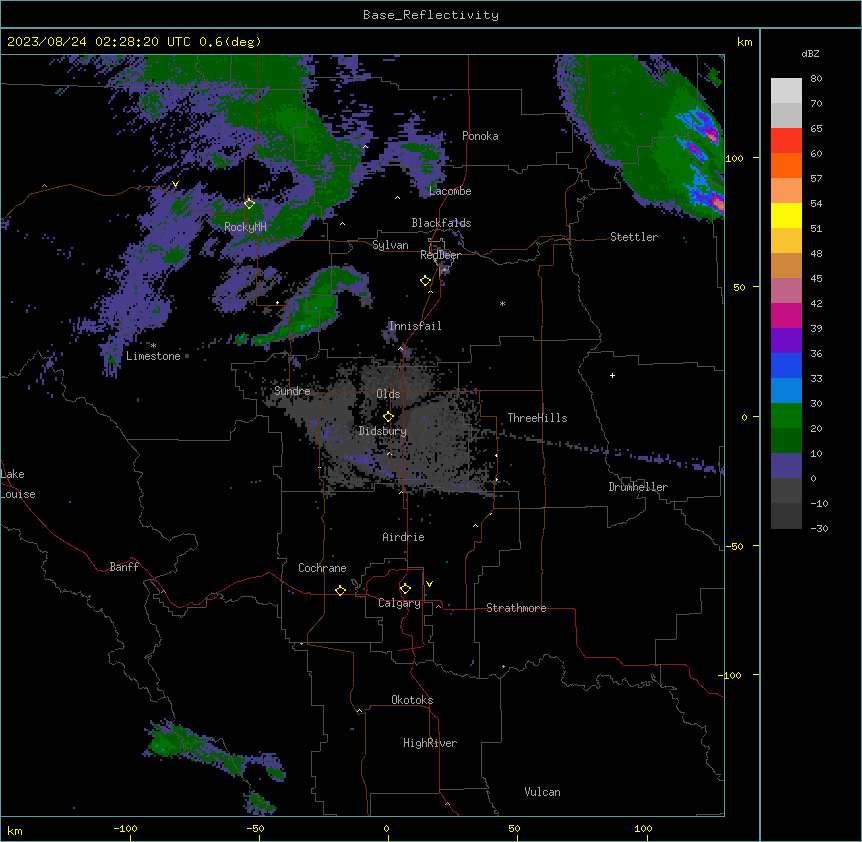This screenshot has width=862, height=842.
Task: Select the yellow diamond marker south of RedDeer
Action: coord(425,281)
